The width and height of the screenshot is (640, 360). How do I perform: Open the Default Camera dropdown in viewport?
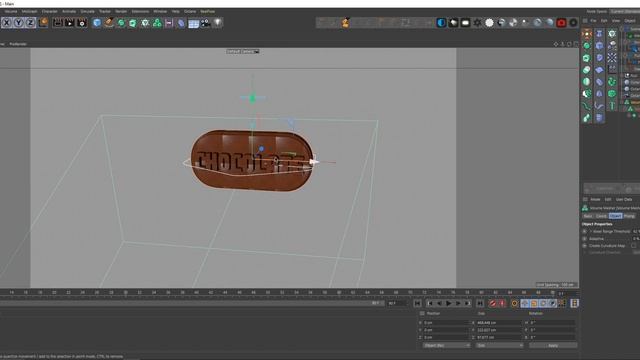click(x=243, y=51)
